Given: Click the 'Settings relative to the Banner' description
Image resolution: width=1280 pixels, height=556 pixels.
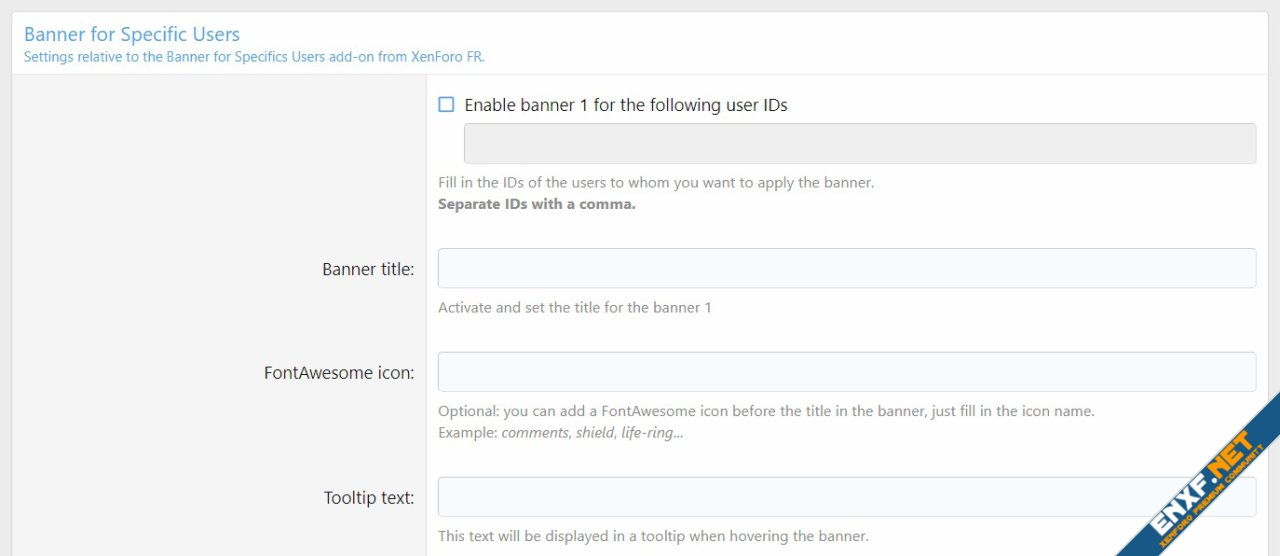Looking at the screenshot, I should point(254,57).
